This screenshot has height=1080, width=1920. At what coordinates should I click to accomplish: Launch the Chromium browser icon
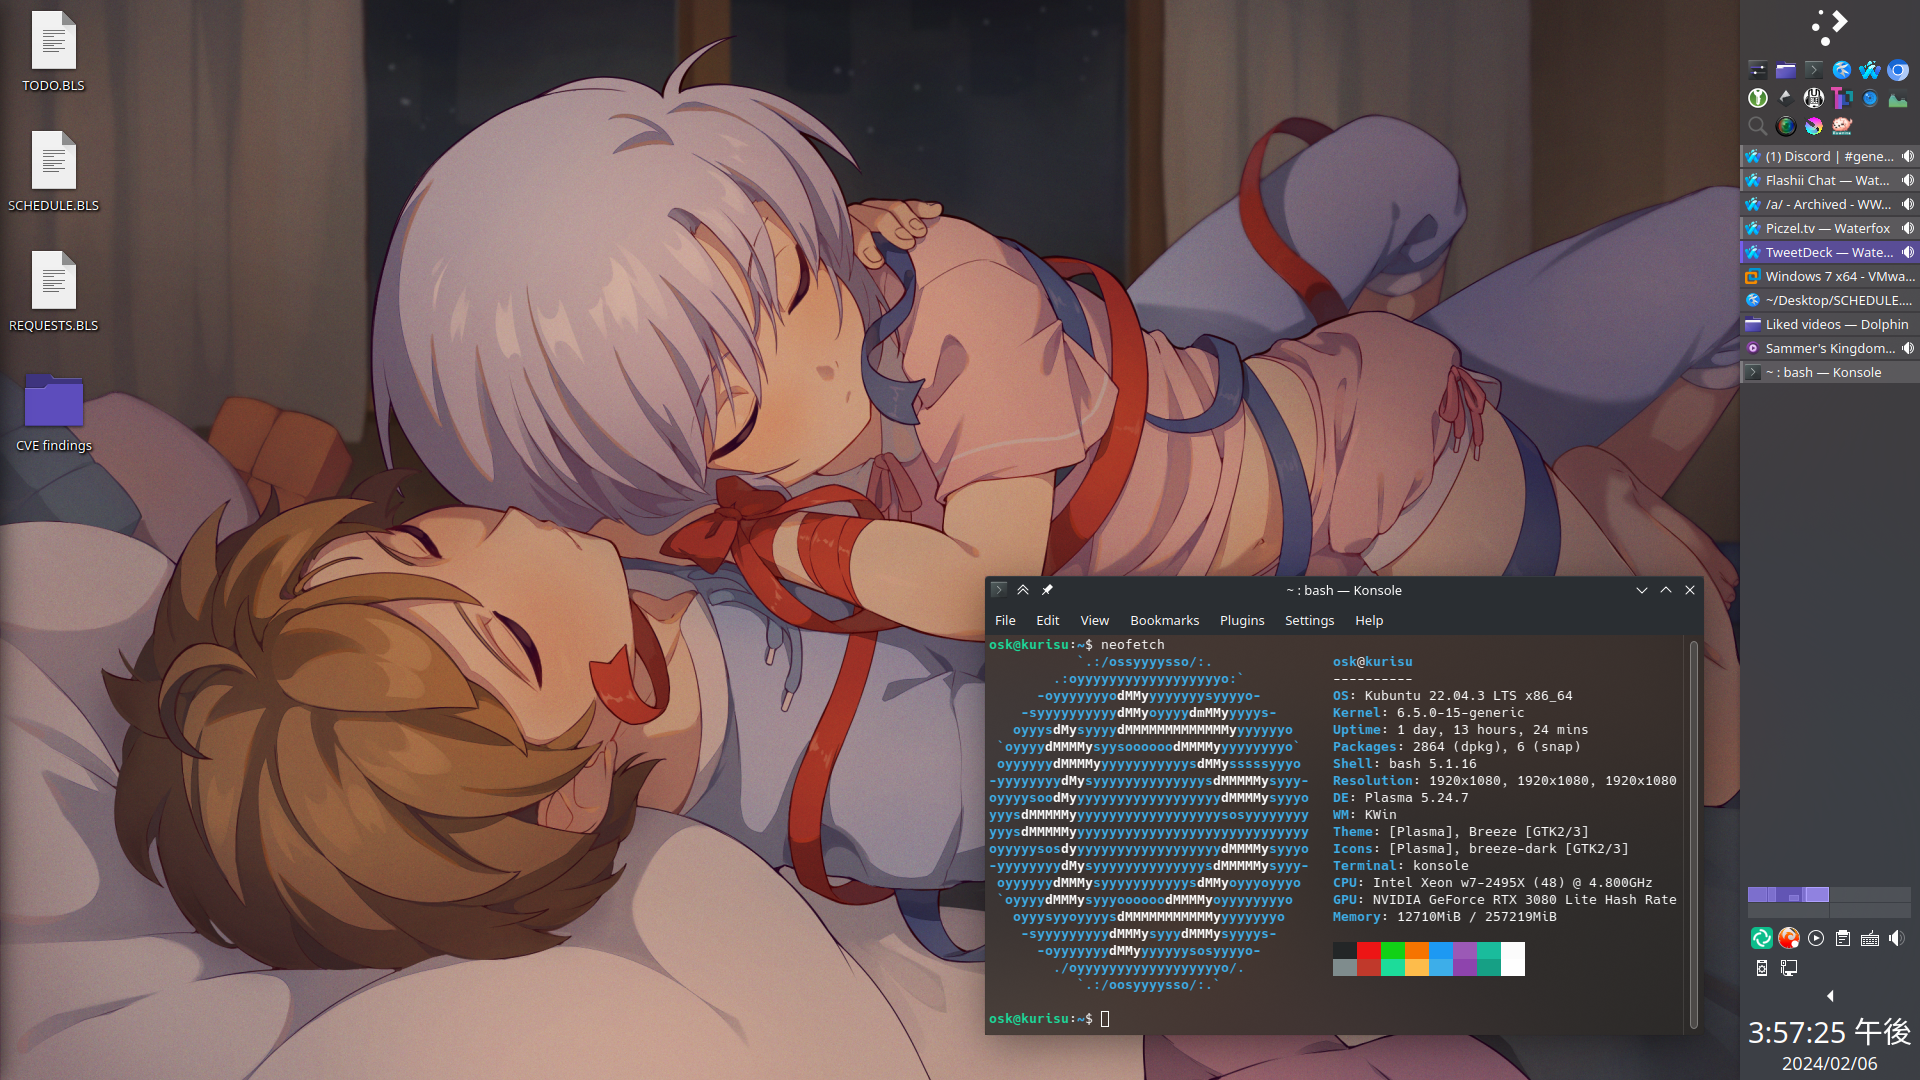pyautogui.click(x=1898, y=70)
